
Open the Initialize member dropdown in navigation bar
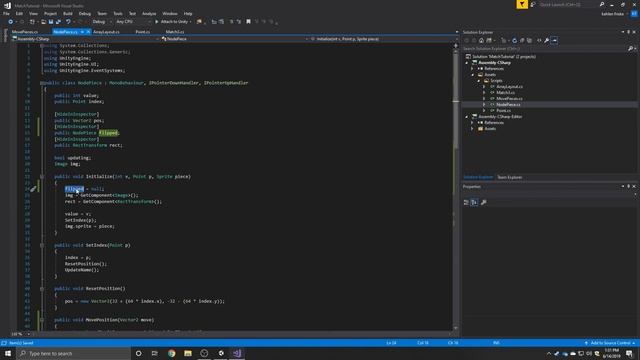tap(382, 39)
